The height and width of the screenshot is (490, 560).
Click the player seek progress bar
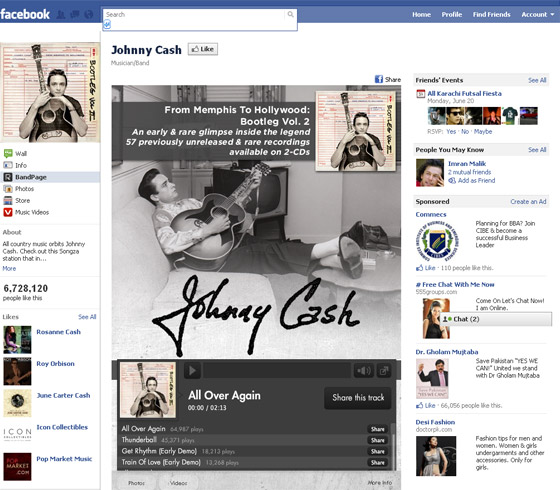coord(277,371)
